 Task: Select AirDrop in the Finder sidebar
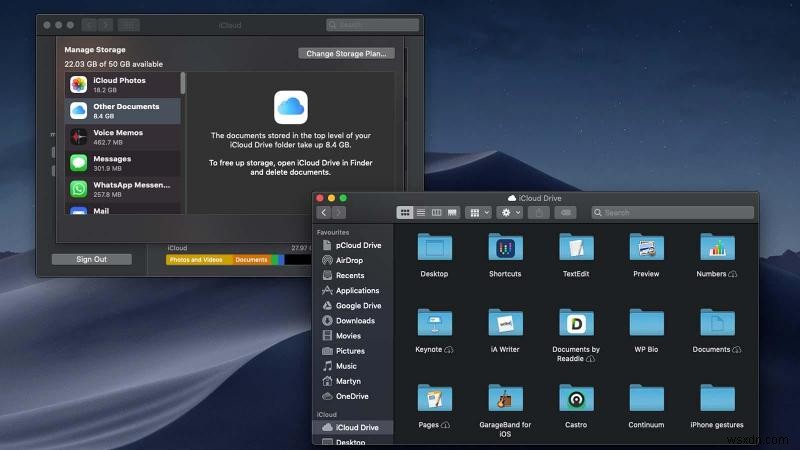point(349,260)
